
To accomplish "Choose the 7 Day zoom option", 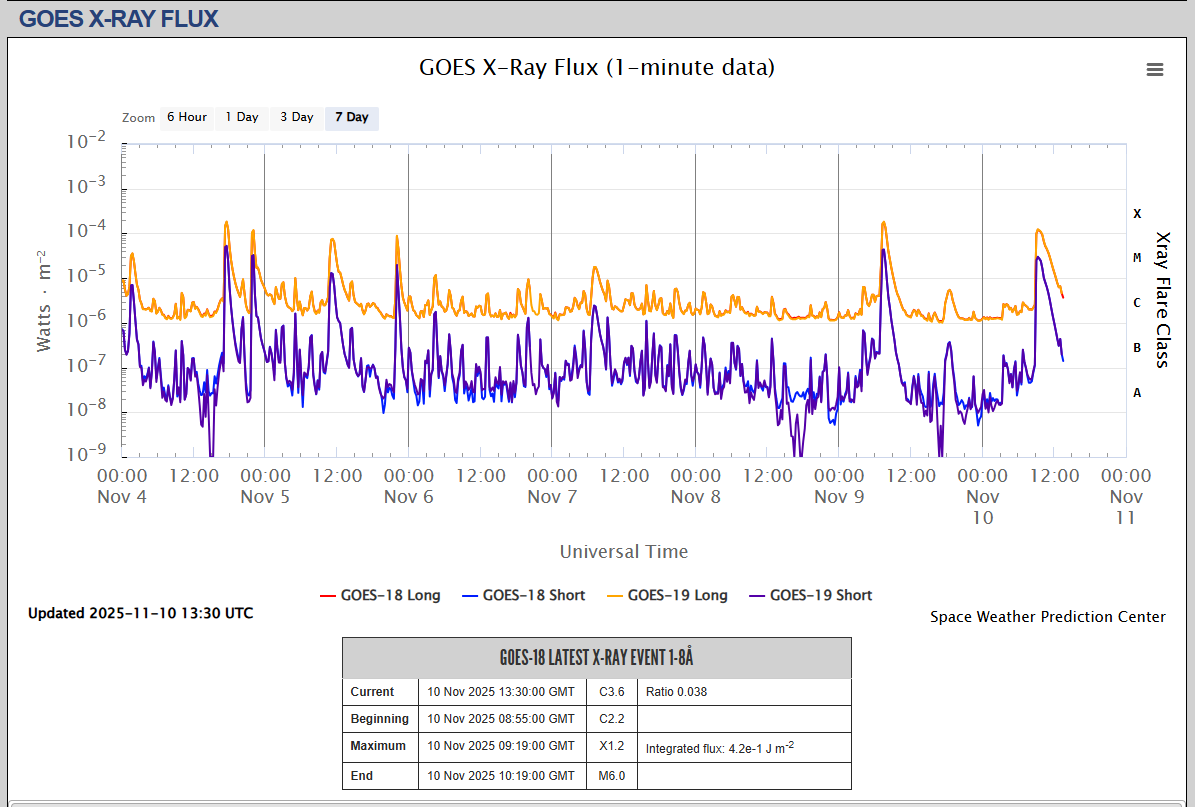I will 351,118.
